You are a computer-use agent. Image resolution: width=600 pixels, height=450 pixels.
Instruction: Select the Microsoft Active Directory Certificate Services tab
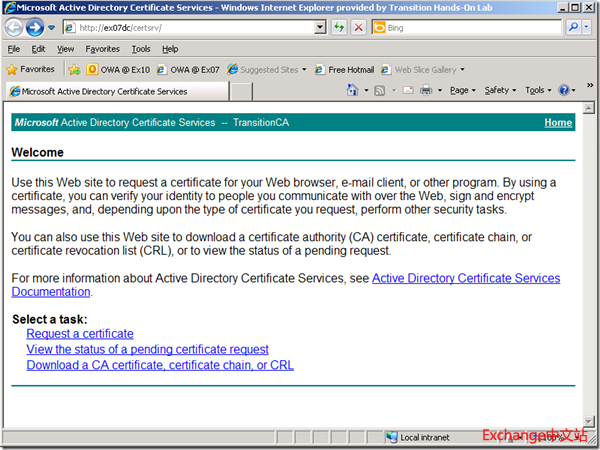click(x=117, y=91)
